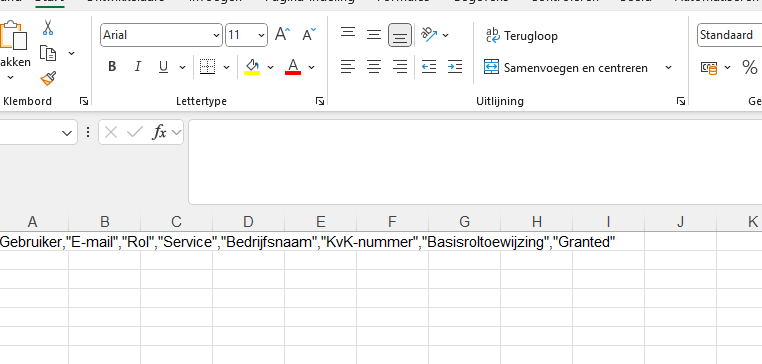762x364 pixels.
Task: Click the text orientation icon
Action: coord(429,35)
